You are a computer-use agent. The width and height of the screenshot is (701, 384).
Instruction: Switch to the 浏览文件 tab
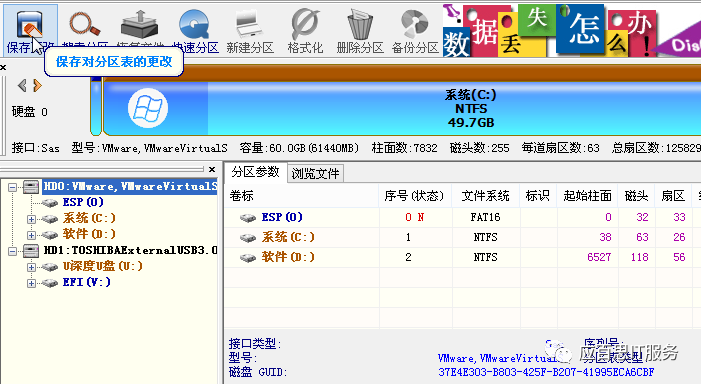pyautogui.click(x=316, y=173)
